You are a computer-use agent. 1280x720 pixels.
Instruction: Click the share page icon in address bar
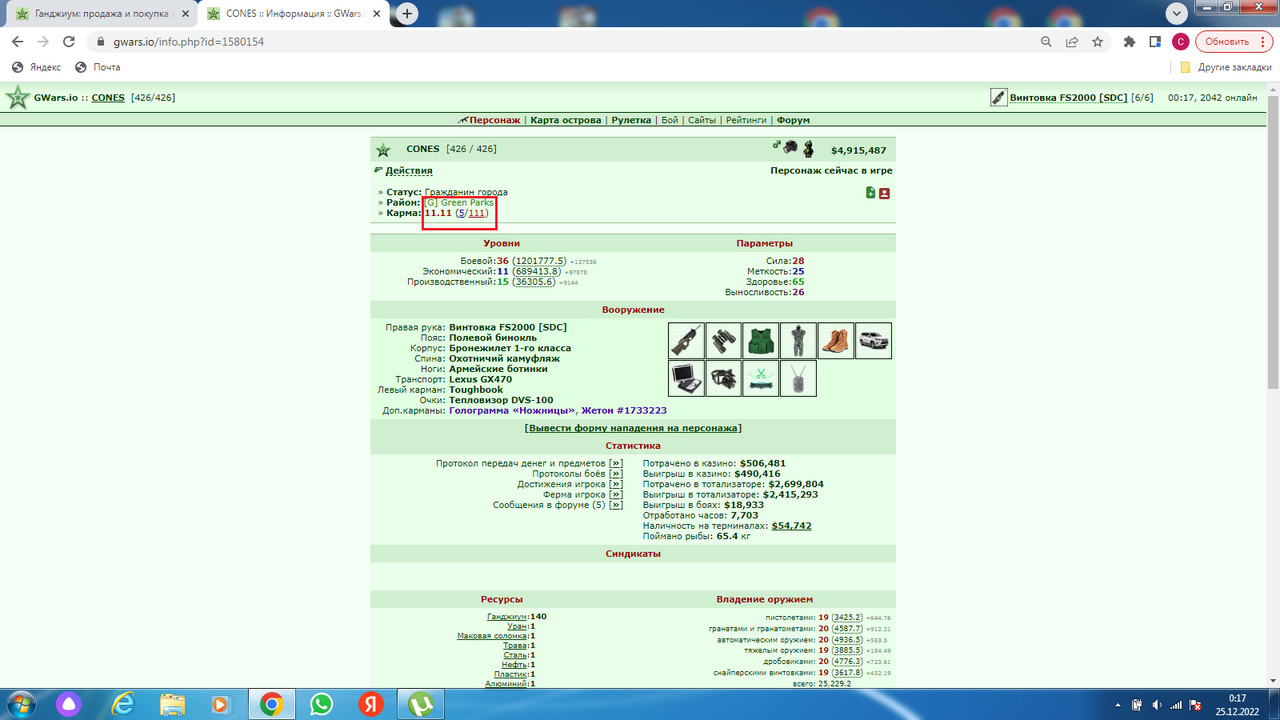tap(1072, 42)
